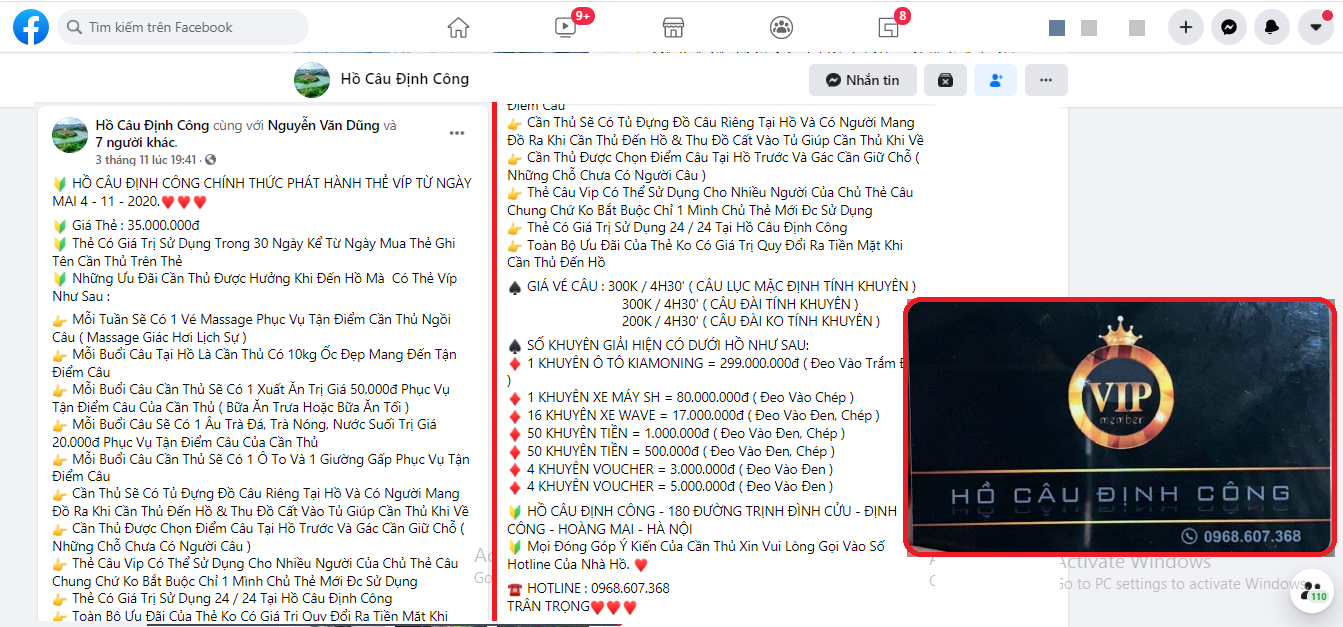The height and width of the screenshot is (627, 1343).
Task: Open the Gaming tab with badge 8
Action: click(888, 27)
